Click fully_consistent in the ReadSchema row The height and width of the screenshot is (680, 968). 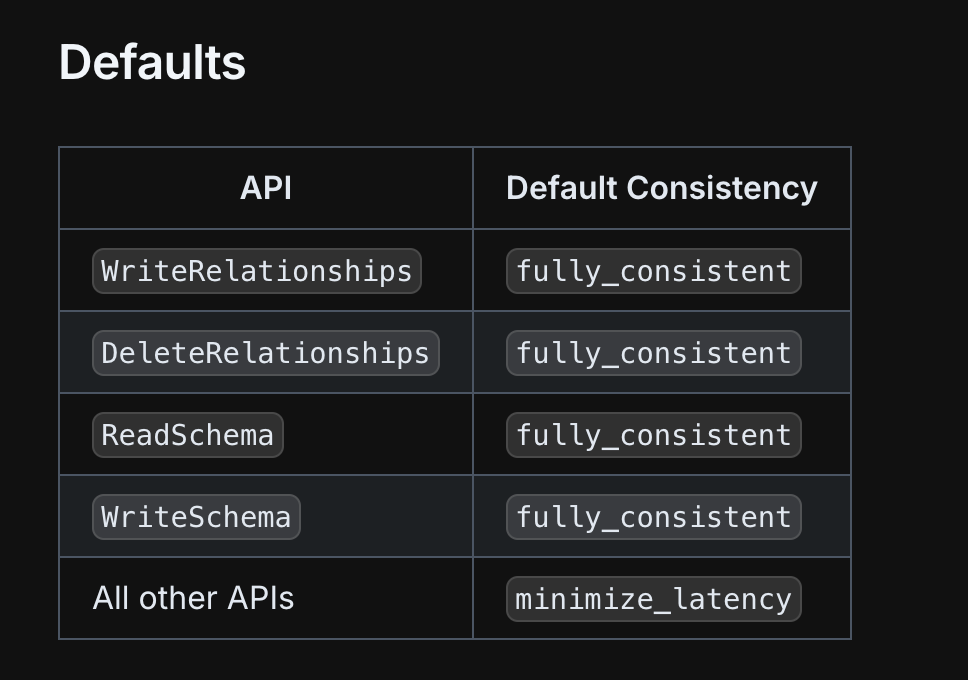[x=654, y=435]
